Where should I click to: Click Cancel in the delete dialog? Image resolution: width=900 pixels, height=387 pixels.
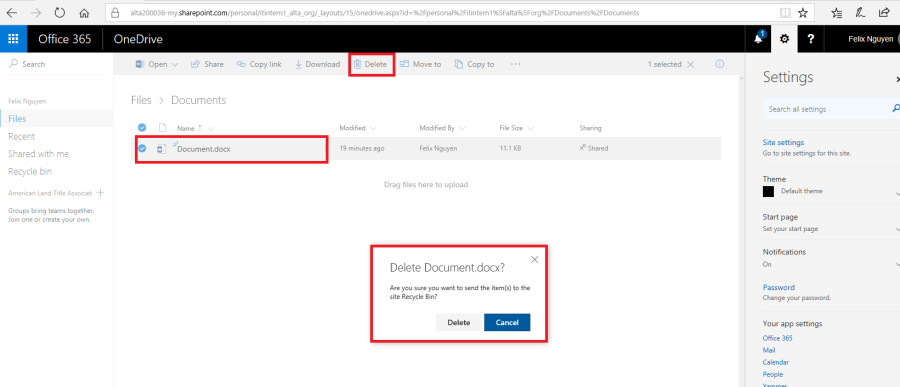pyautogui.click(x=507, y=323)
